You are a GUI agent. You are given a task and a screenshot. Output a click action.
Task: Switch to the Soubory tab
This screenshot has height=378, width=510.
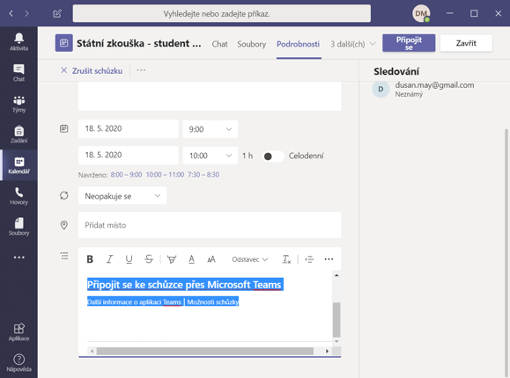(251, 44)
